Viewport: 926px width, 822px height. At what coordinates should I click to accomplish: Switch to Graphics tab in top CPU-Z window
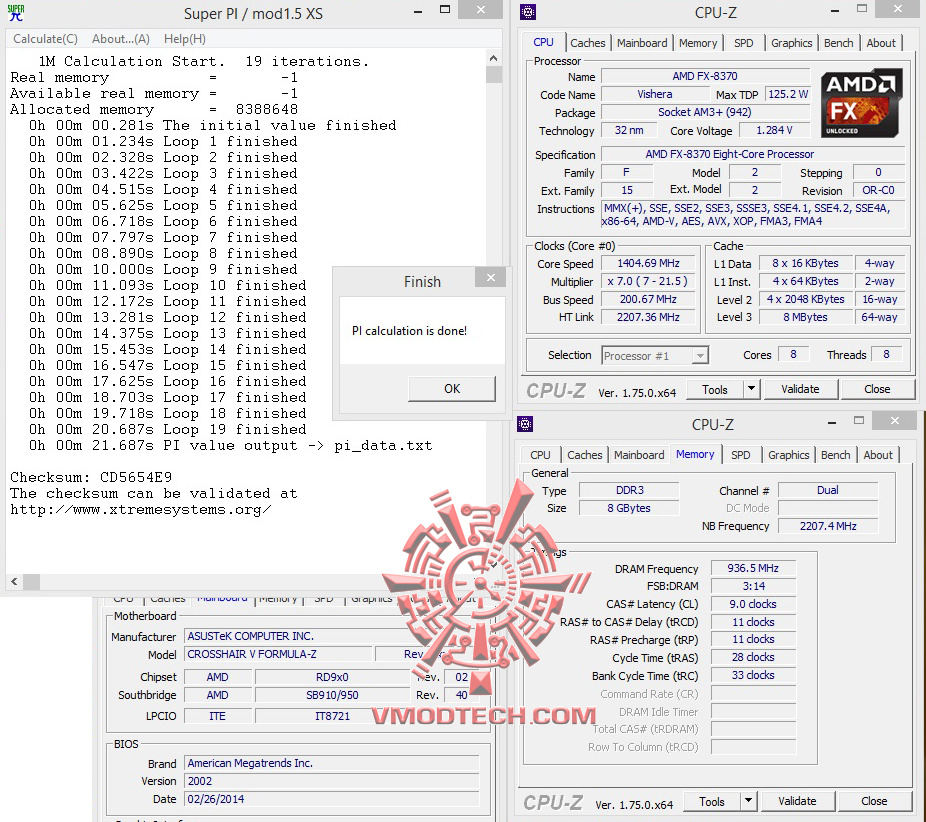pos(791,43)
